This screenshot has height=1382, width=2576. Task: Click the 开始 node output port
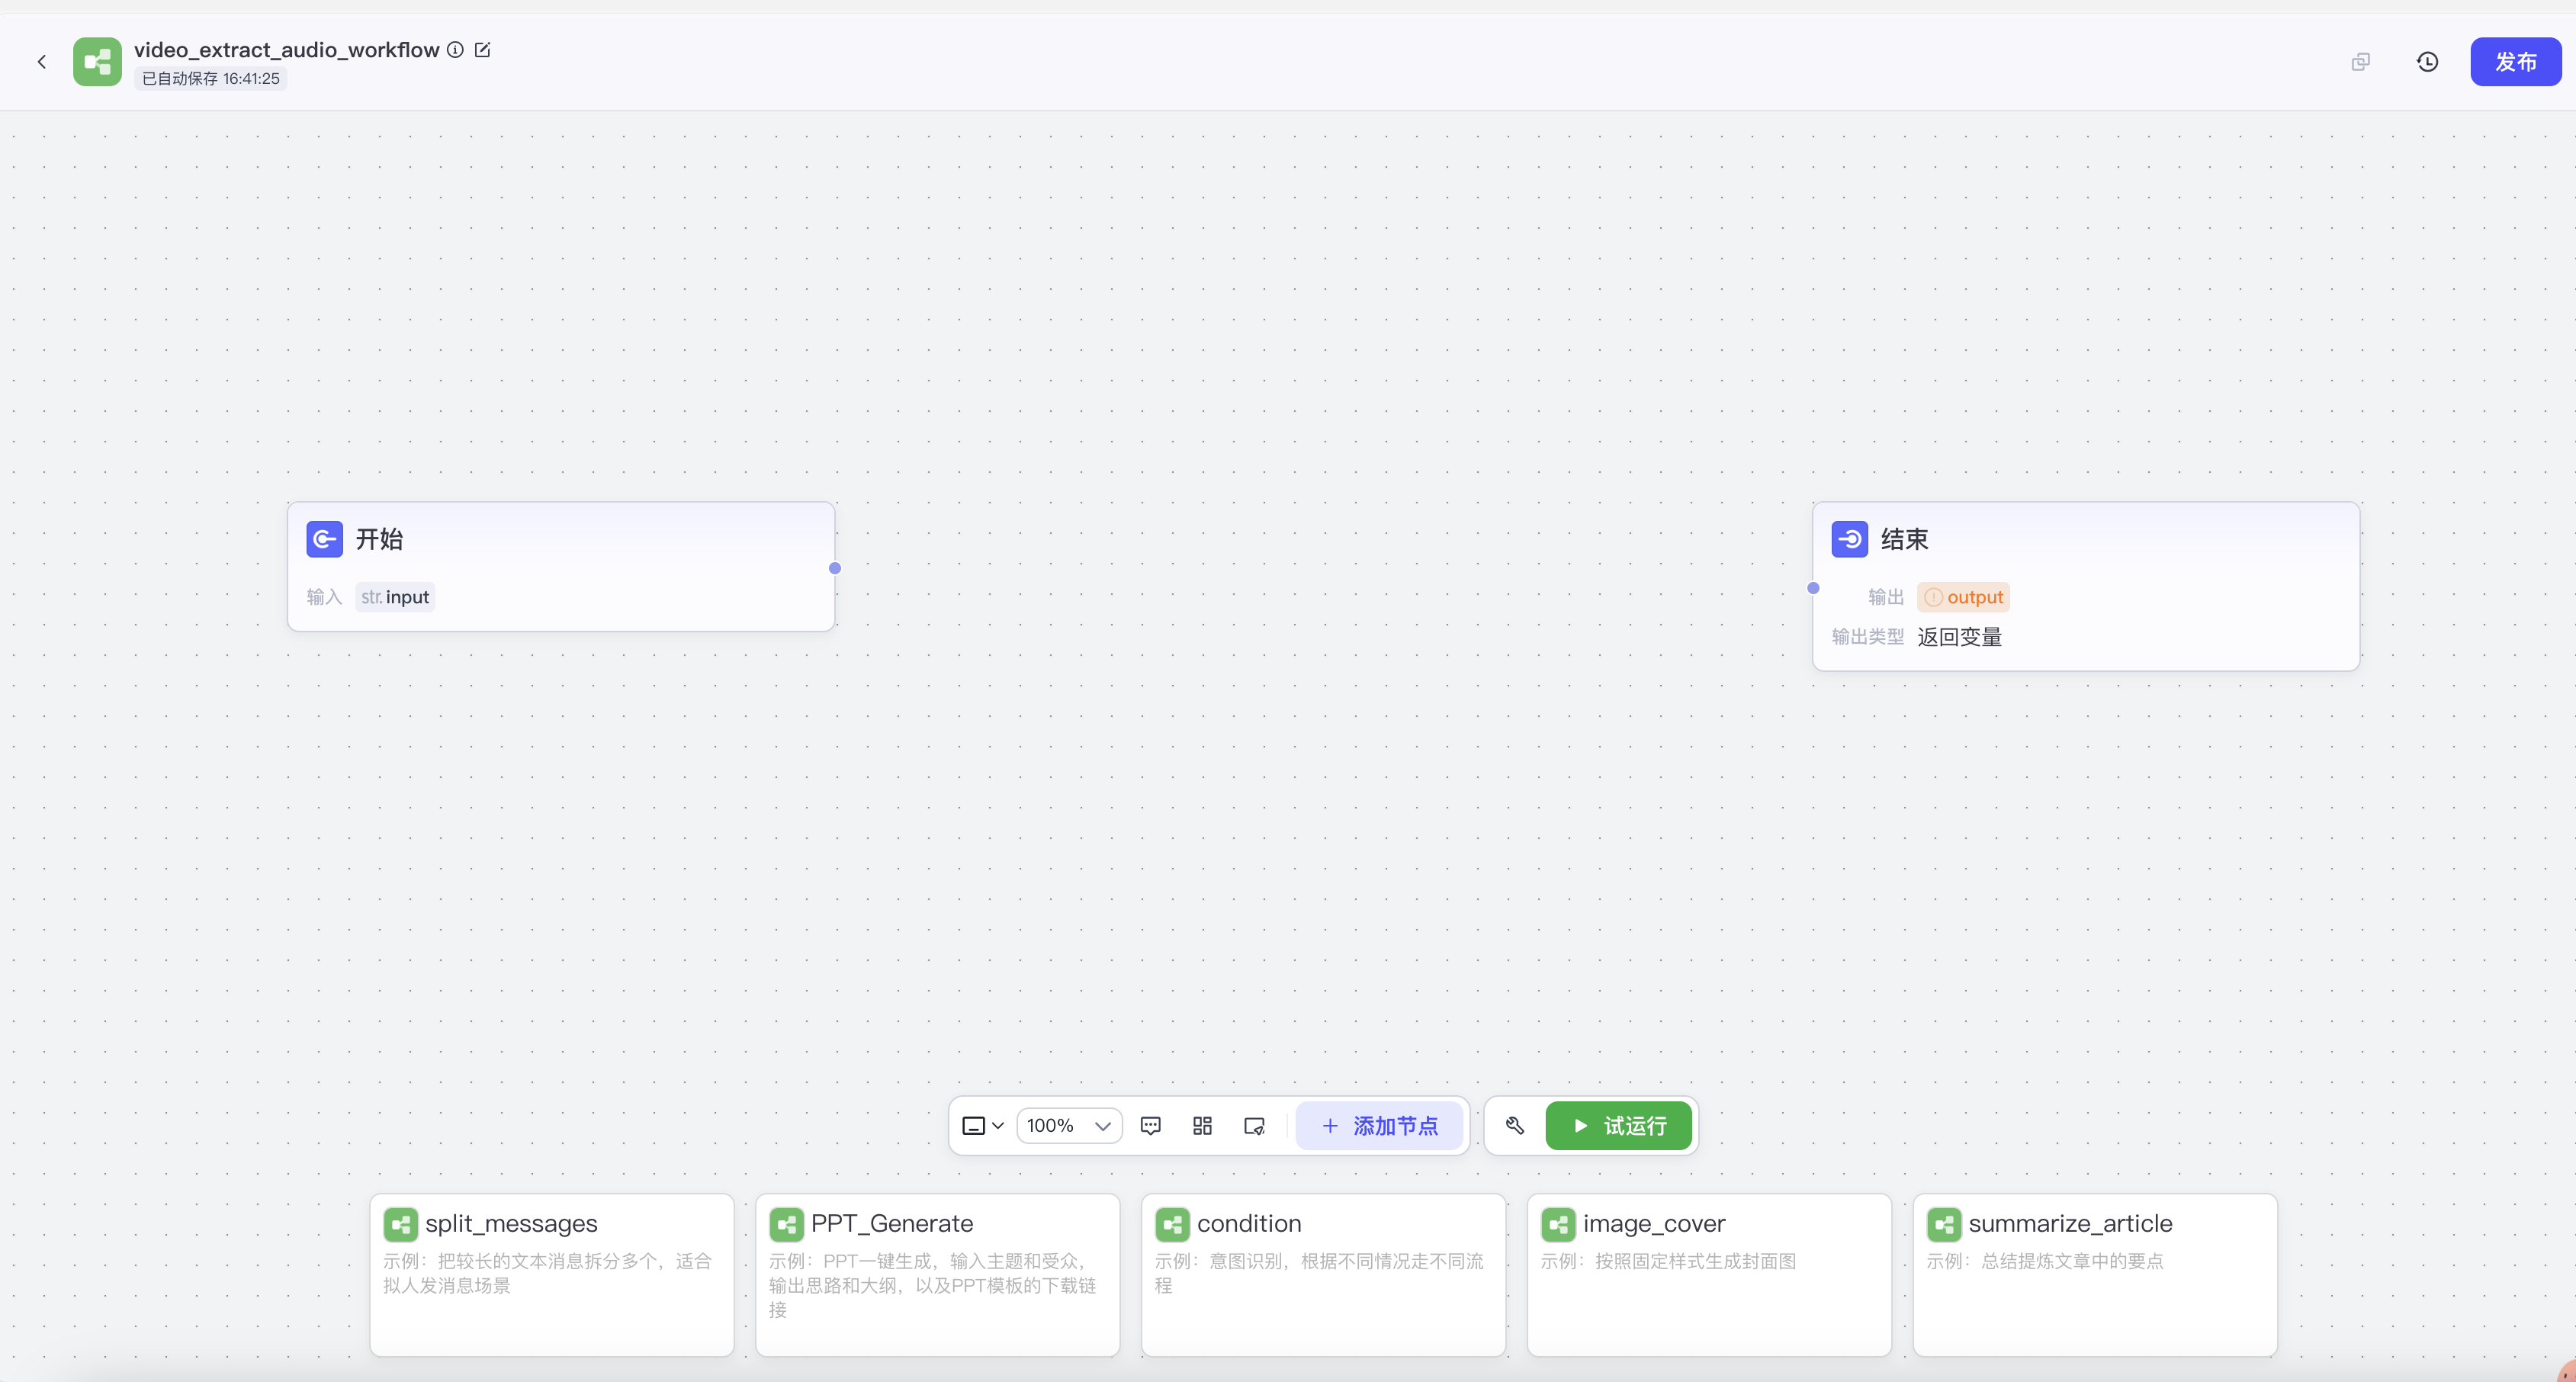pyautogui.click(x=835, y=568)
